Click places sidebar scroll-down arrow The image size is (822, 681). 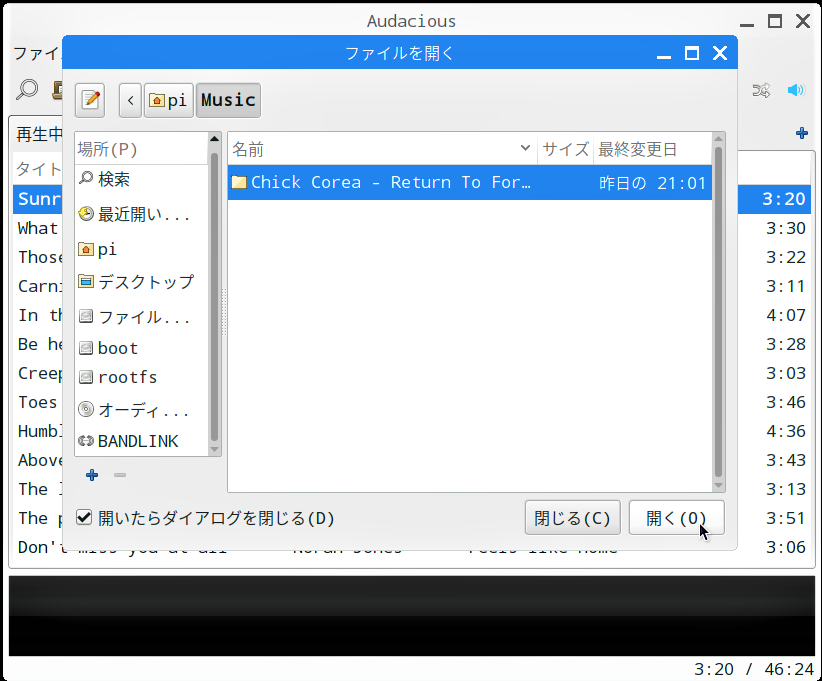coord(214,449)
